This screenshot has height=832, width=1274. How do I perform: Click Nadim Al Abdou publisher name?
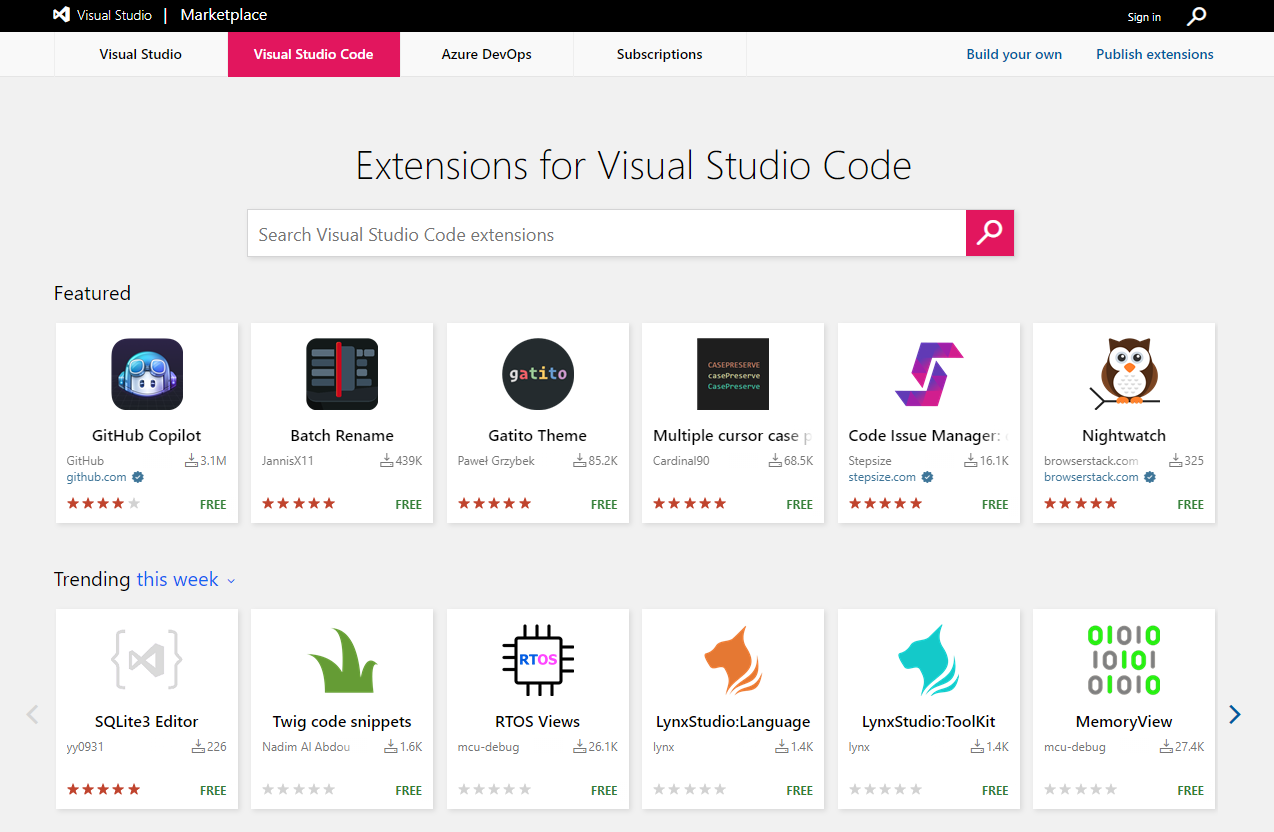point(306,747)
